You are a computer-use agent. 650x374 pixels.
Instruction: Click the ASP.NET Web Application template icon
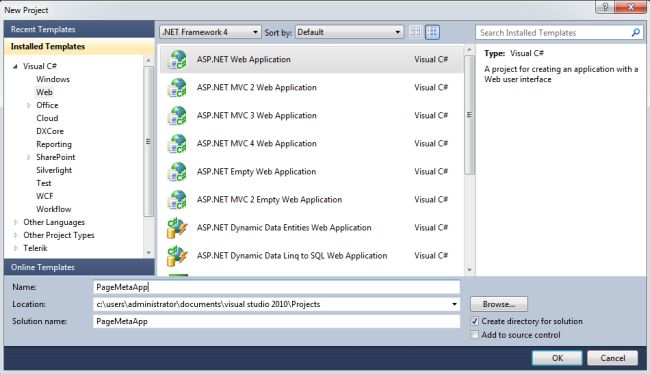[177, 60]
